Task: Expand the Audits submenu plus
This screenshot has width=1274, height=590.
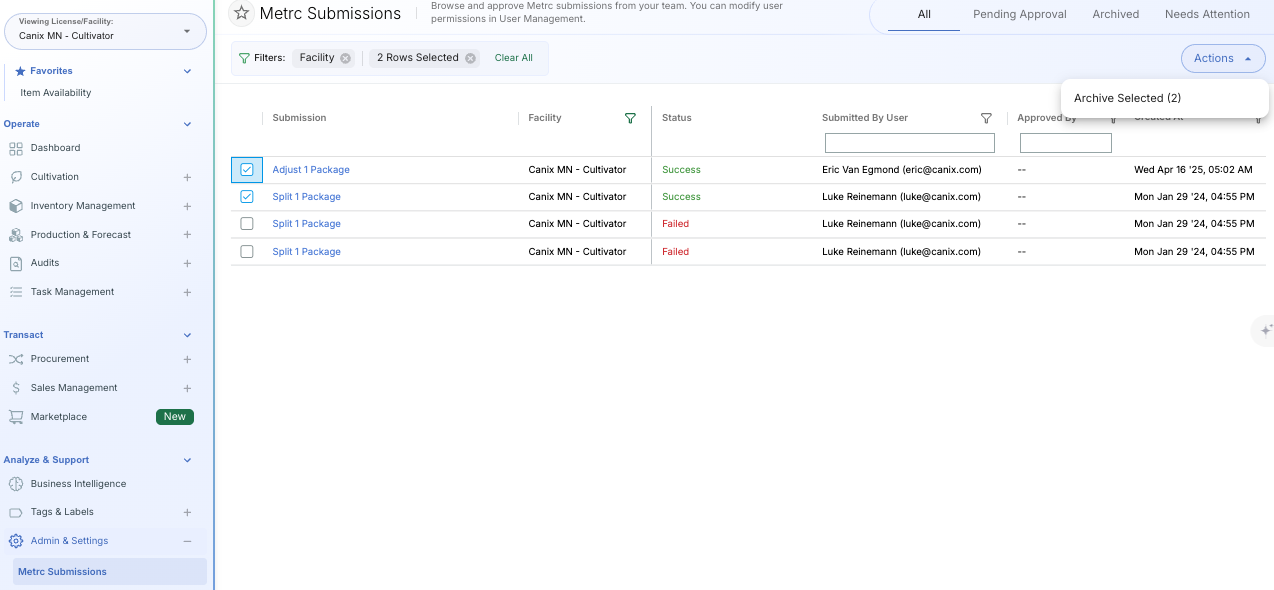Action: pyautogui.click(x=187, y=263)
